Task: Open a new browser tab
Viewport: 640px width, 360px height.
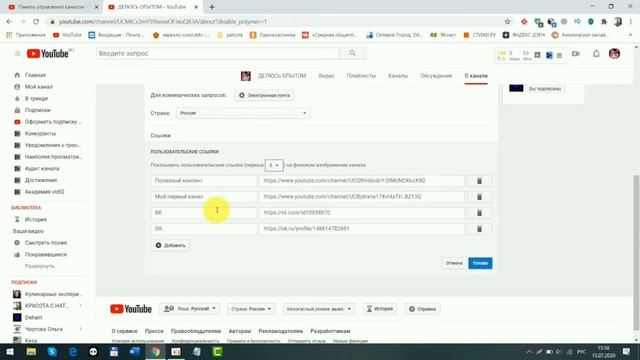Action: point(212,7)
